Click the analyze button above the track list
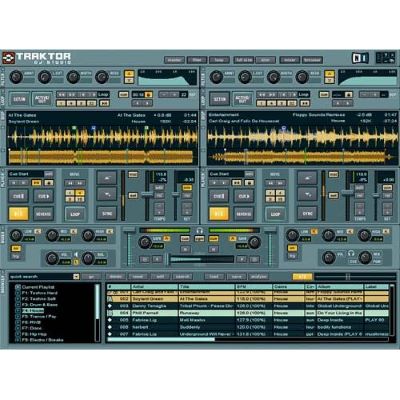This screenshot has height=400, width=400. (258, 277)
